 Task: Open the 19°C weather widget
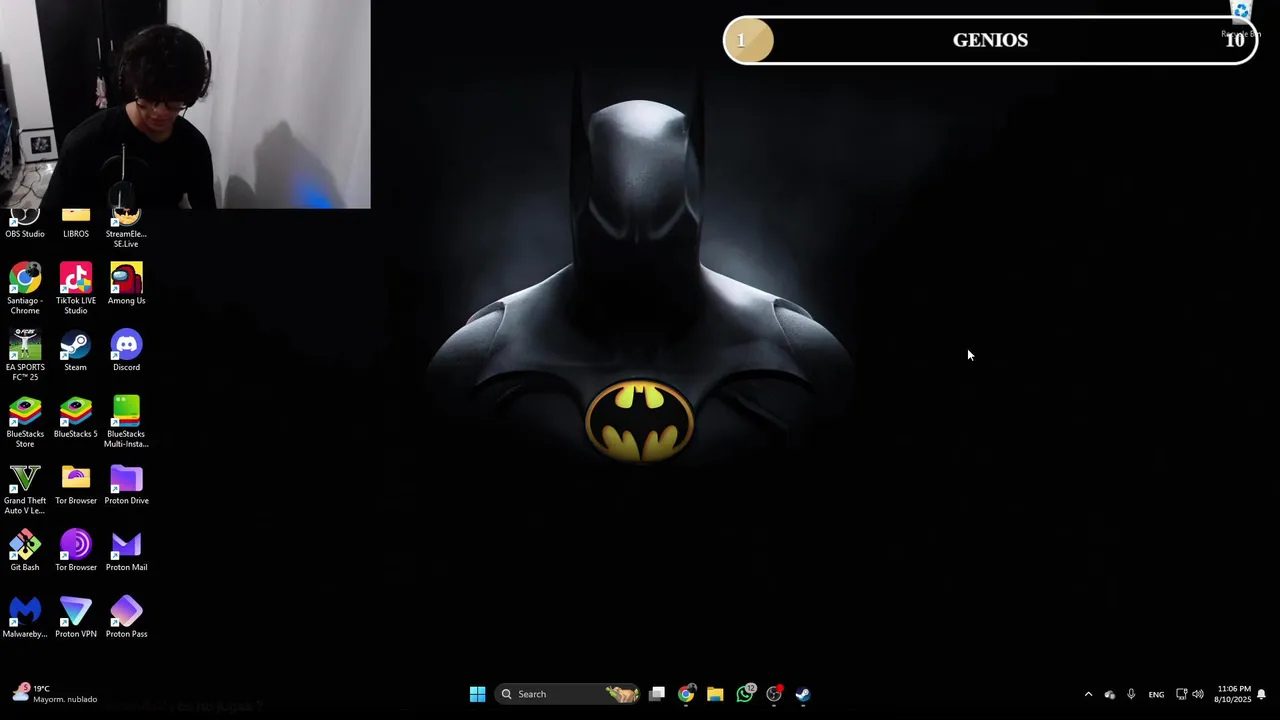pos(54,693)
